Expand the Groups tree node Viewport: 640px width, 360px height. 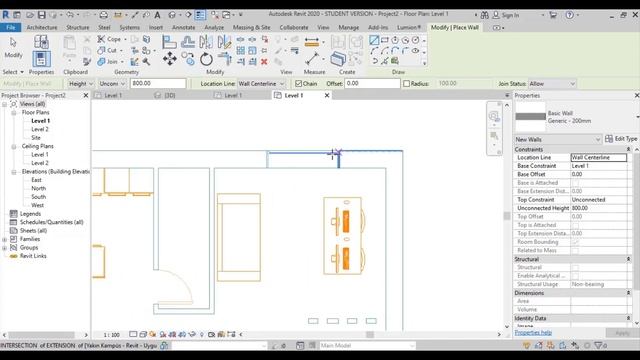pyautogui.click(x=4, y=248)
